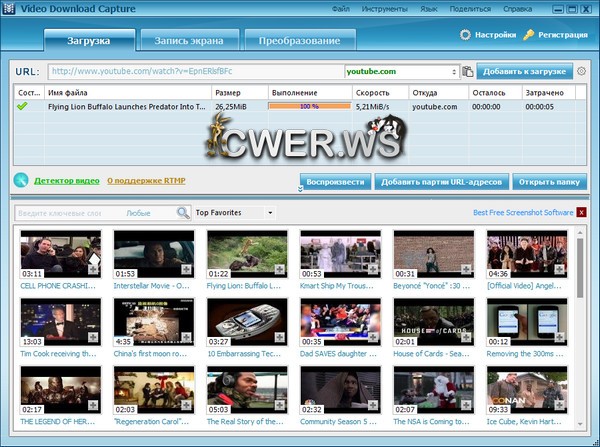Click the video search magnifier icon
This screenshot has width=600, height=447.
coord(183,213)
